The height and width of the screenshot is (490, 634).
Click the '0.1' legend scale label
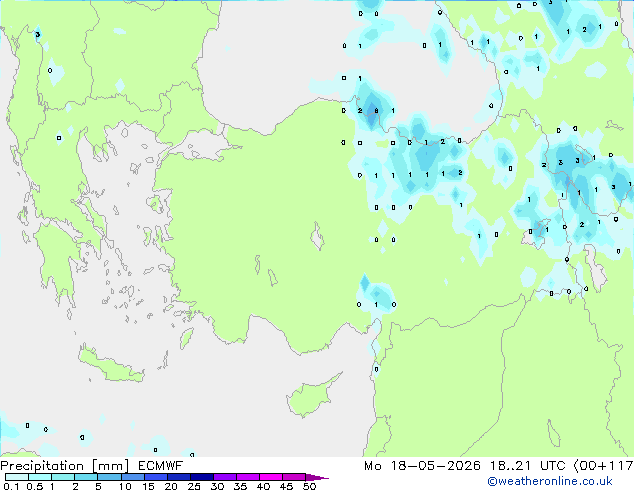[x=11, y=486]
